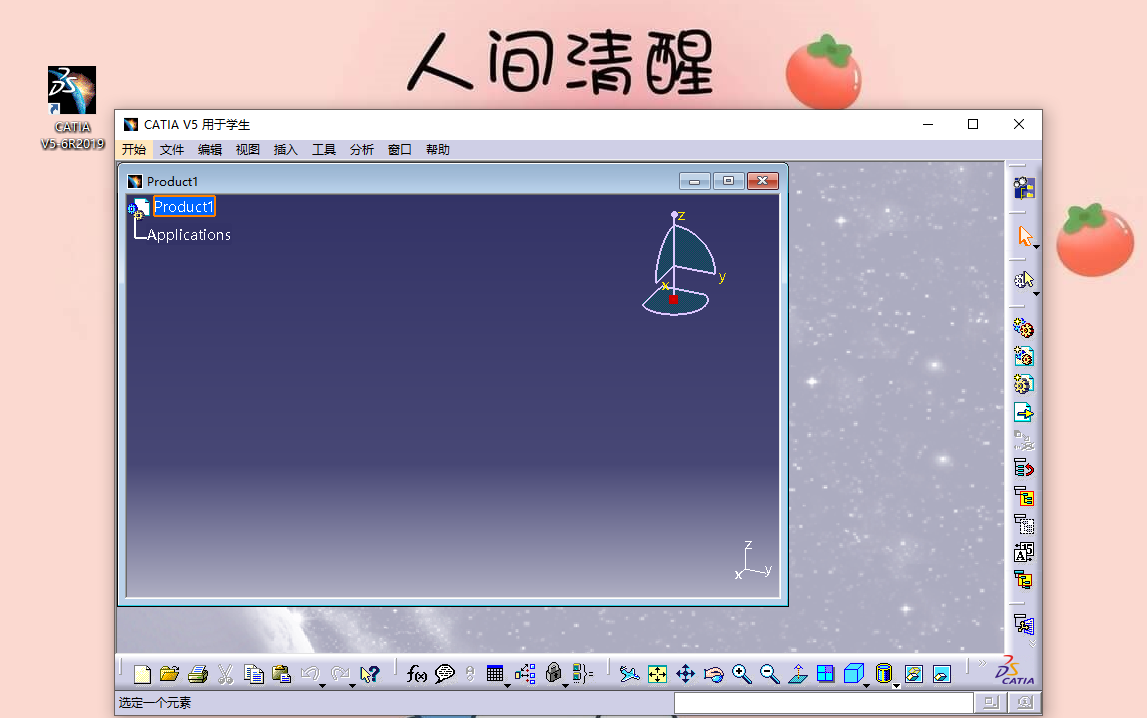
Task: Open the comment speech-bubble tool
Action: (445, 674)
